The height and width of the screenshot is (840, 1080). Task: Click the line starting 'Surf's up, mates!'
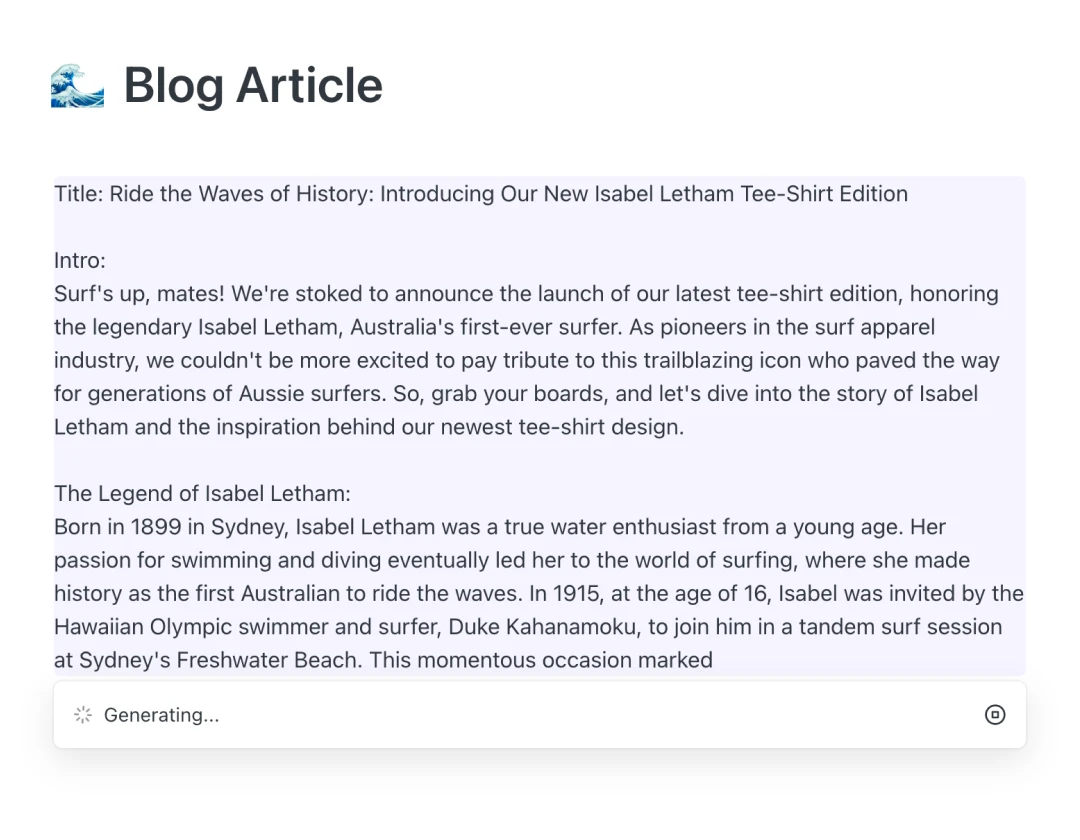click(x=525, y=294)
